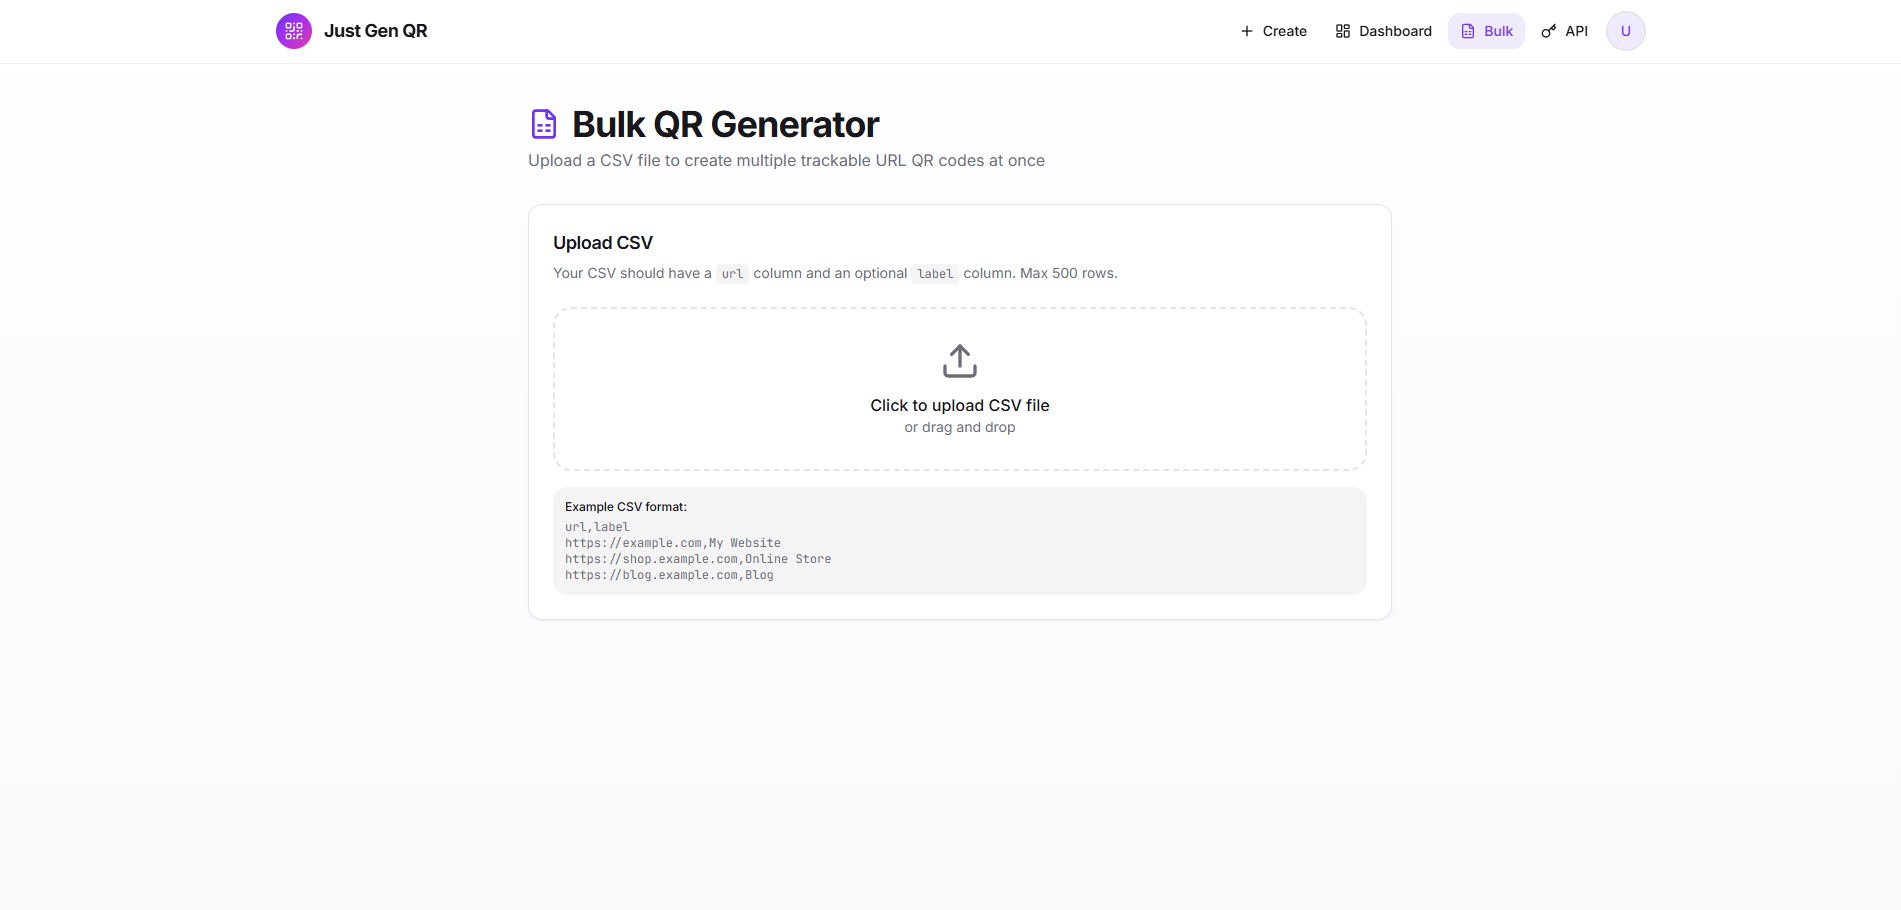The width and height of the screenshot is (1901, 910).
Task: Select the highlighted Bulk tab
Action: tap(1486, 31)
